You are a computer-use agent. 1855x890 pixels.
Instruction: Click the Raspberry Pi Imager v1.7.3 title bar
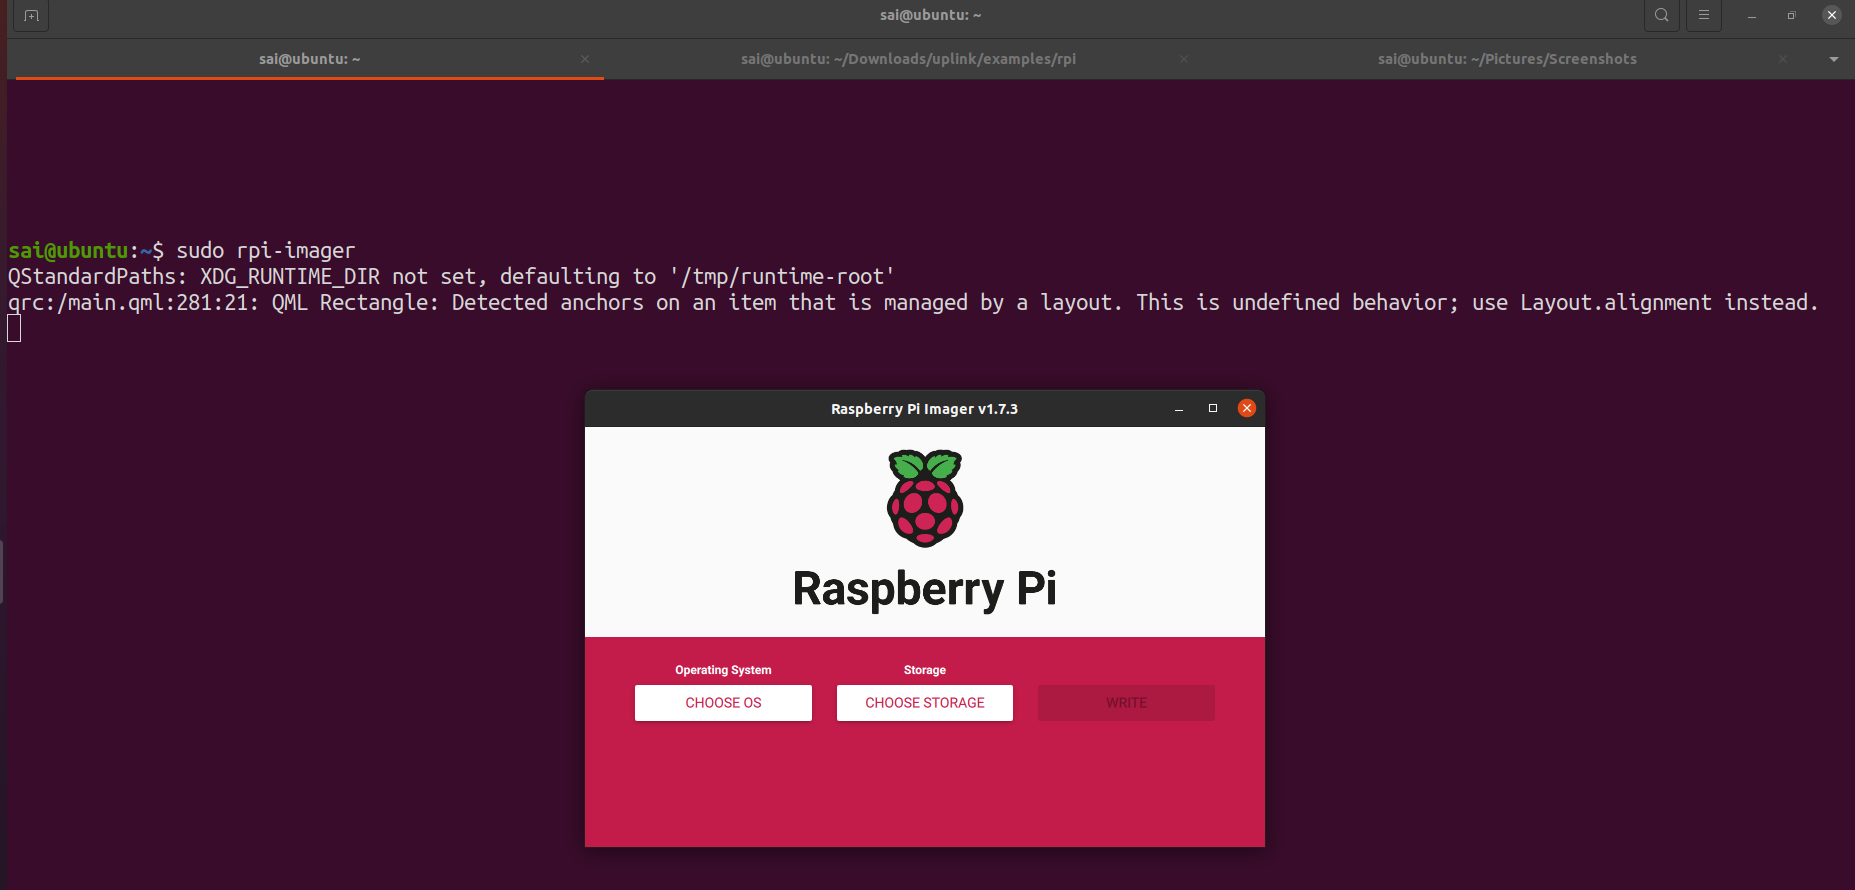924,409
